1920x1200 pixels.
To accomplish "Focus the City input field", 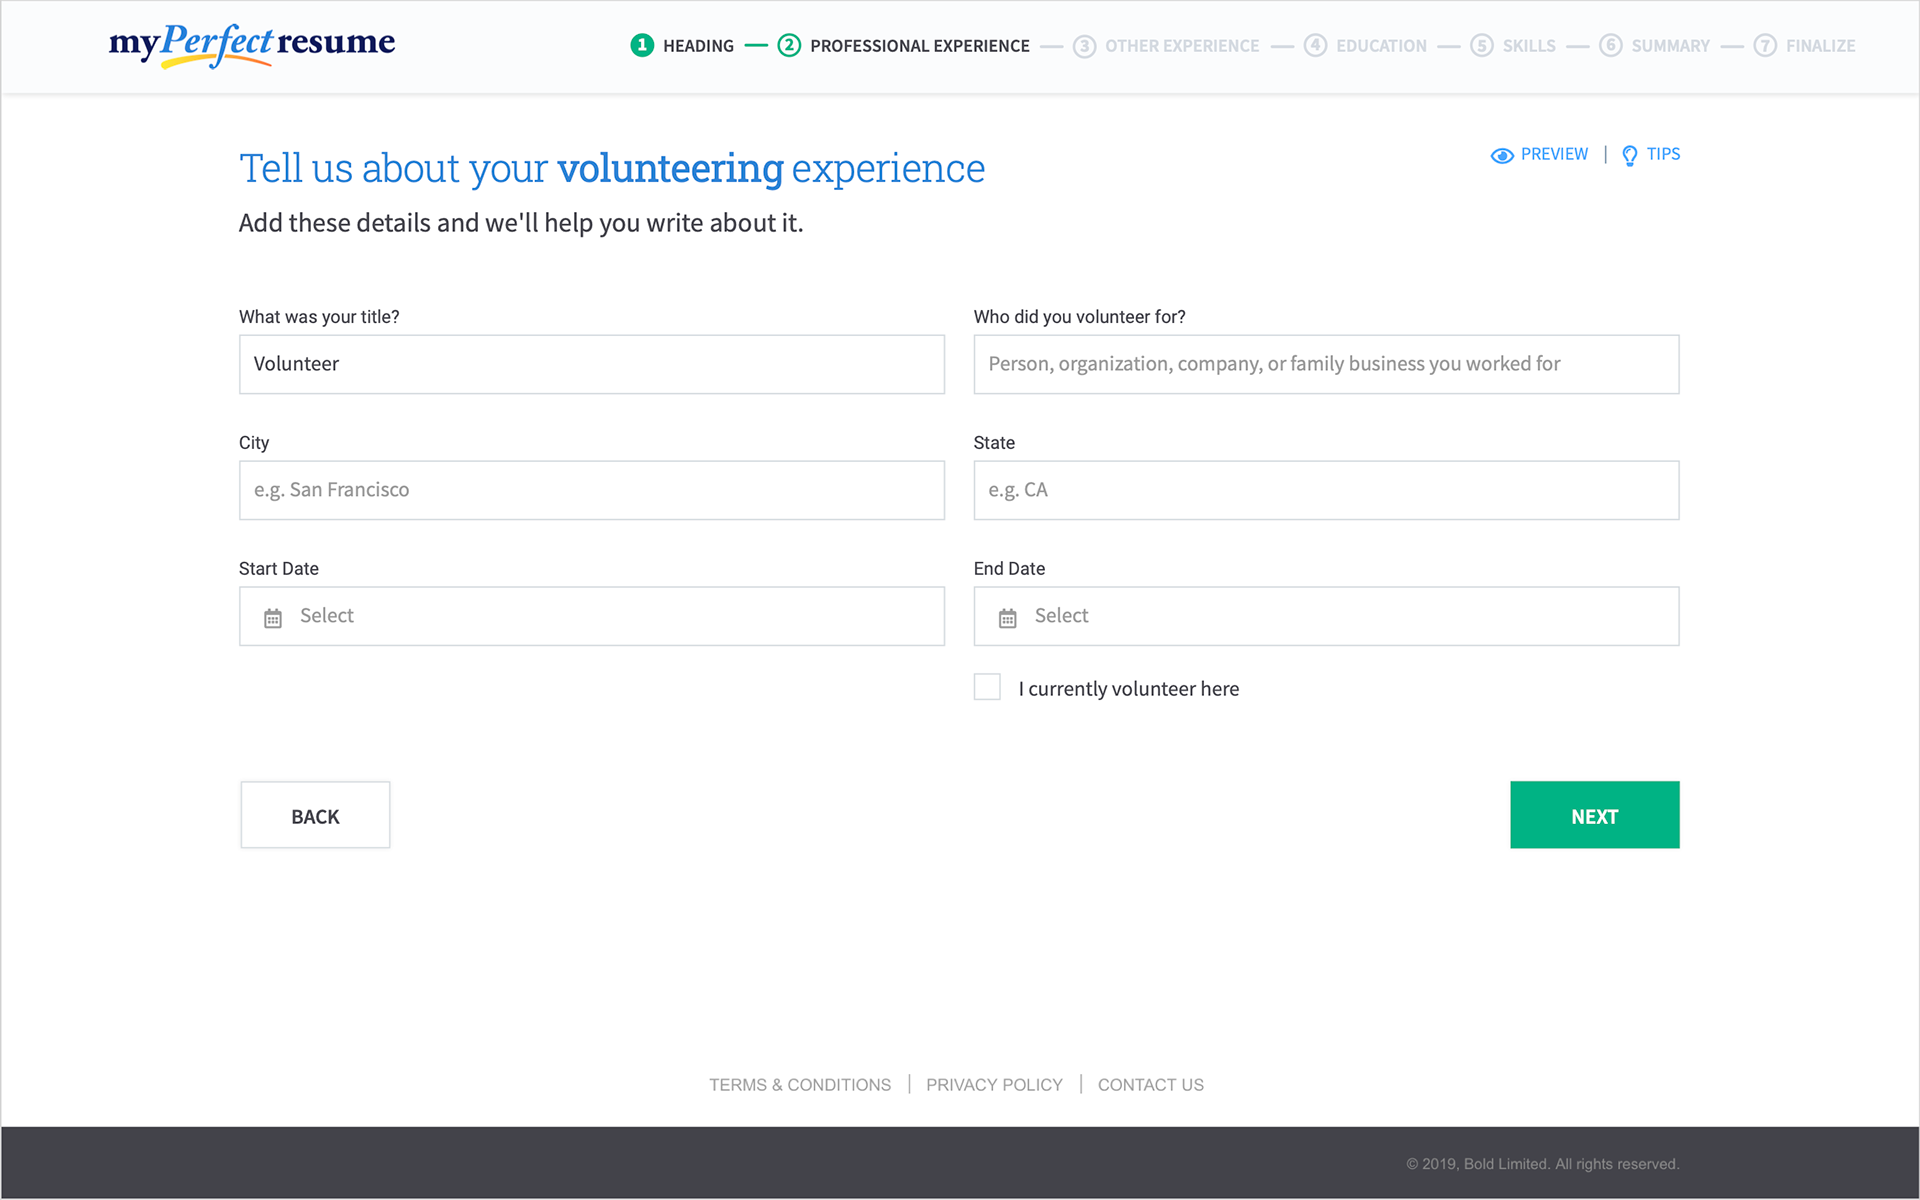I will [591, 490].
